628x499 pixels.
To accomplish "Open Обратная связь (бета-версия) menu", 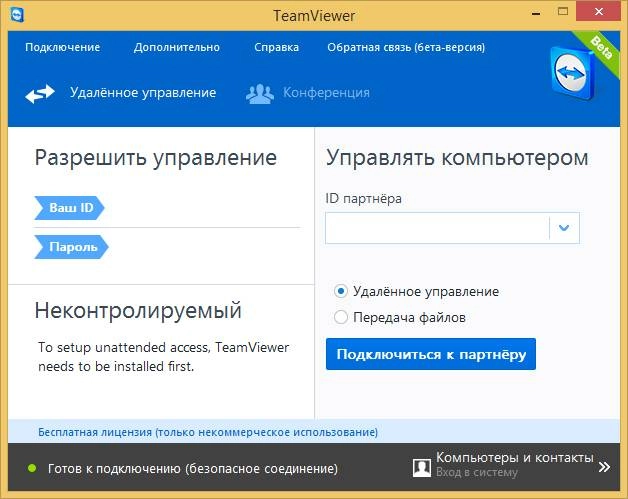I will coord(406,47).
